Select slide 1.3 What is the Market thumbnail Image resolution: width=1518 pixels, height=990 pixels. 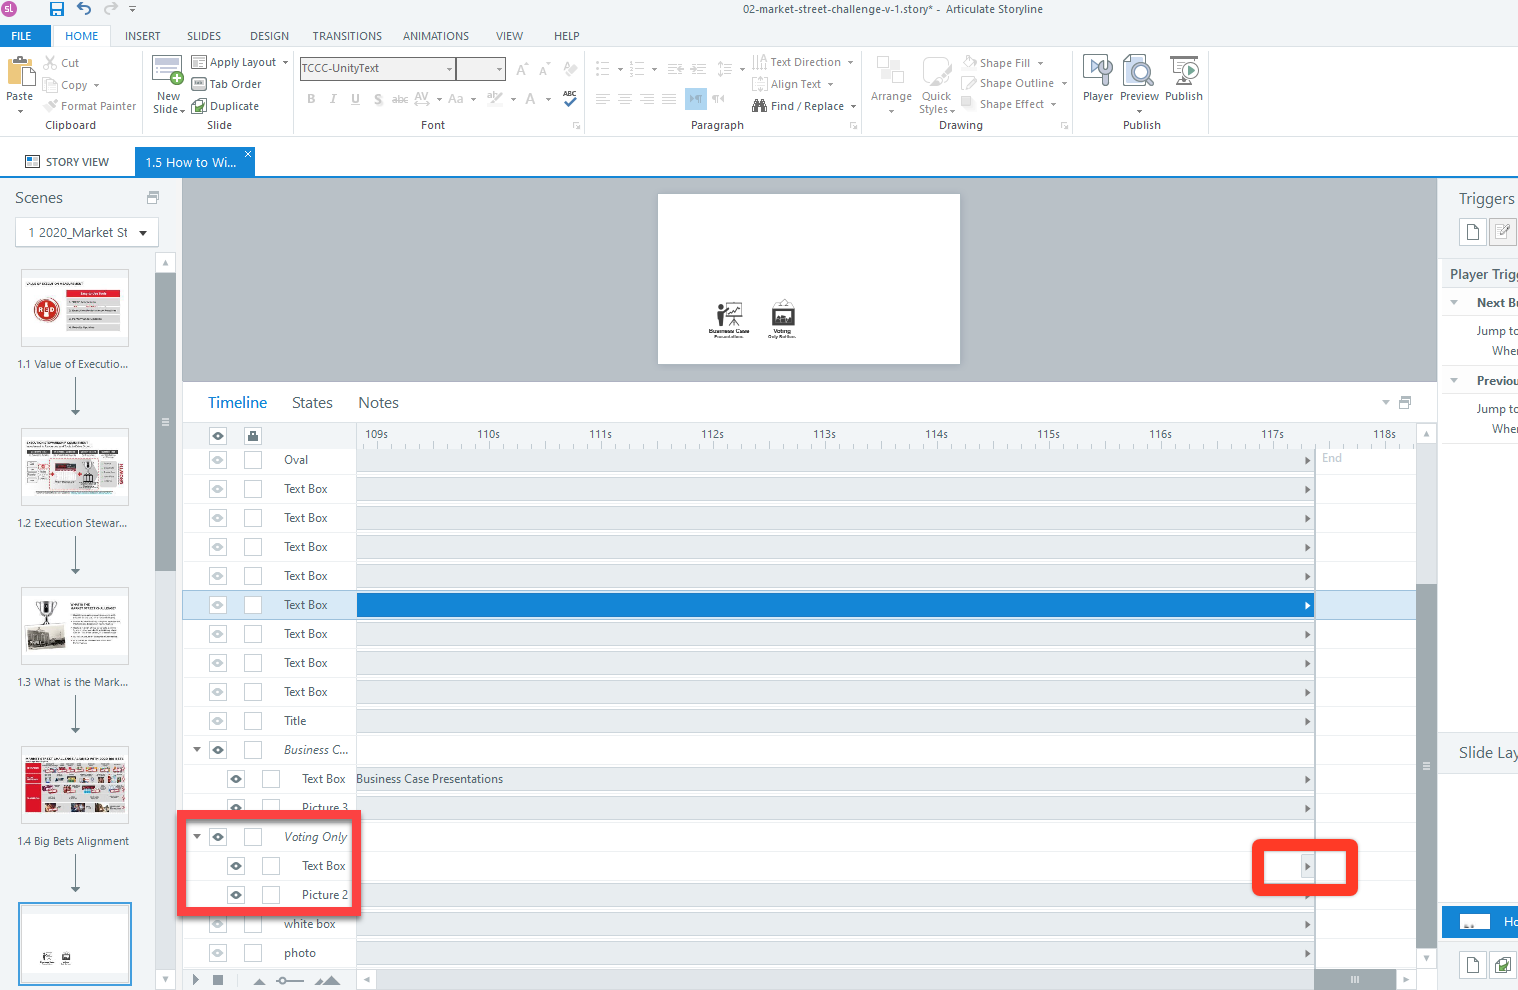point(75,626)
